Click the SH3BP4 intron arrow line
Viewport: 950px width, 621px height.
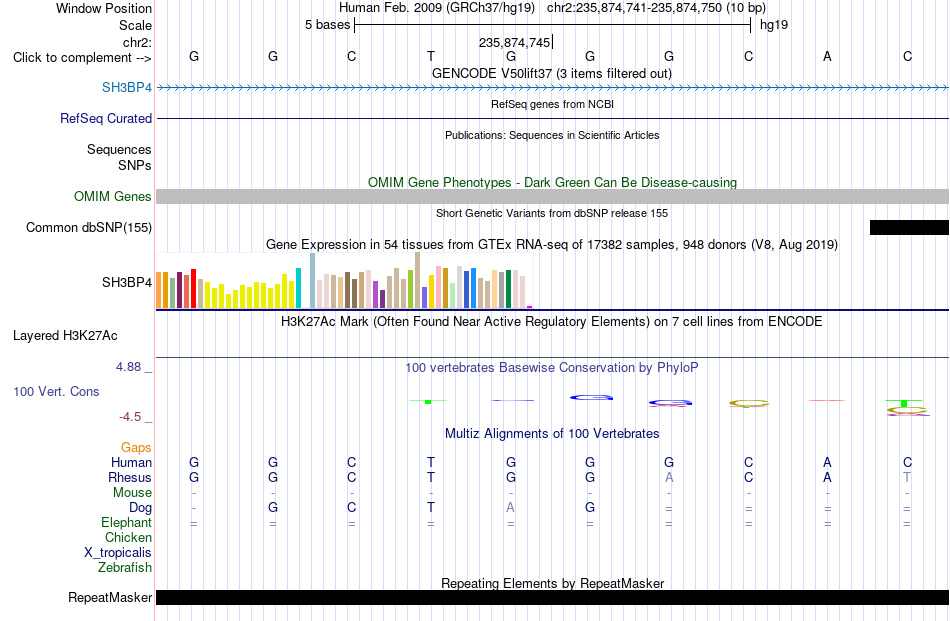pyautogui.click(x=553, y=88)
